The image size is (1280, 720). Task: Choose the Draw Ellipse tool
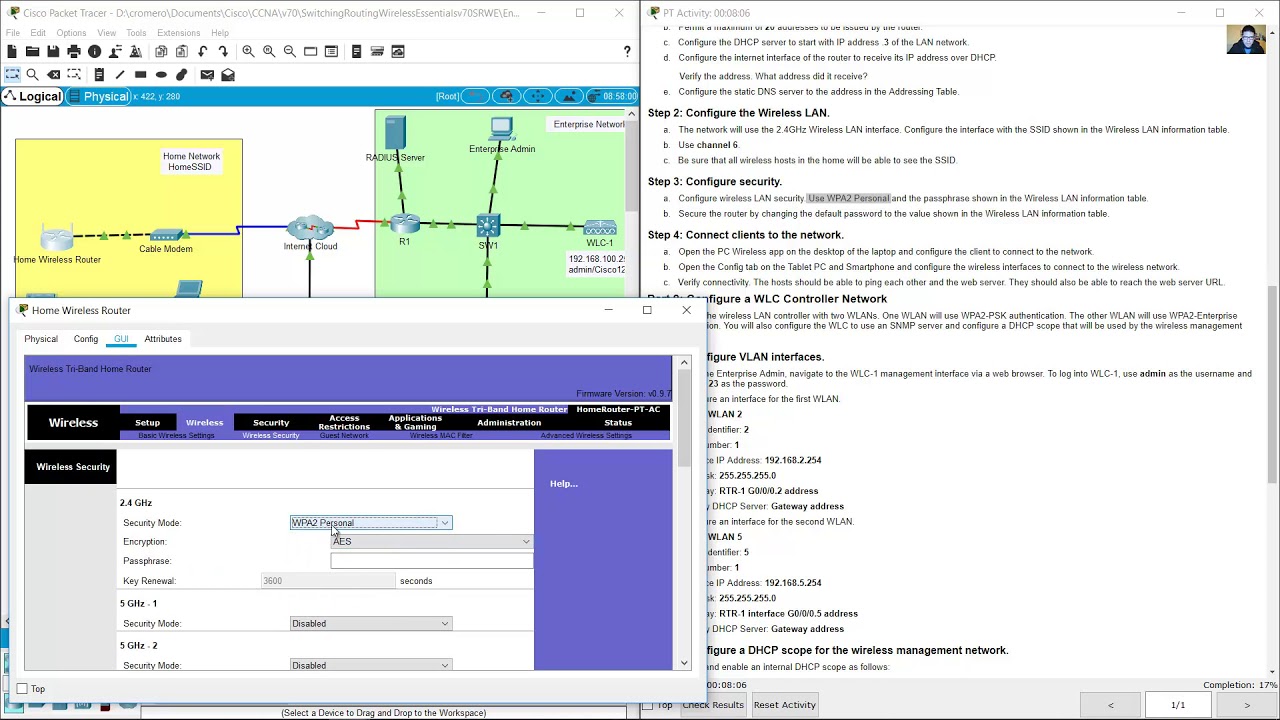click(161, 74)
